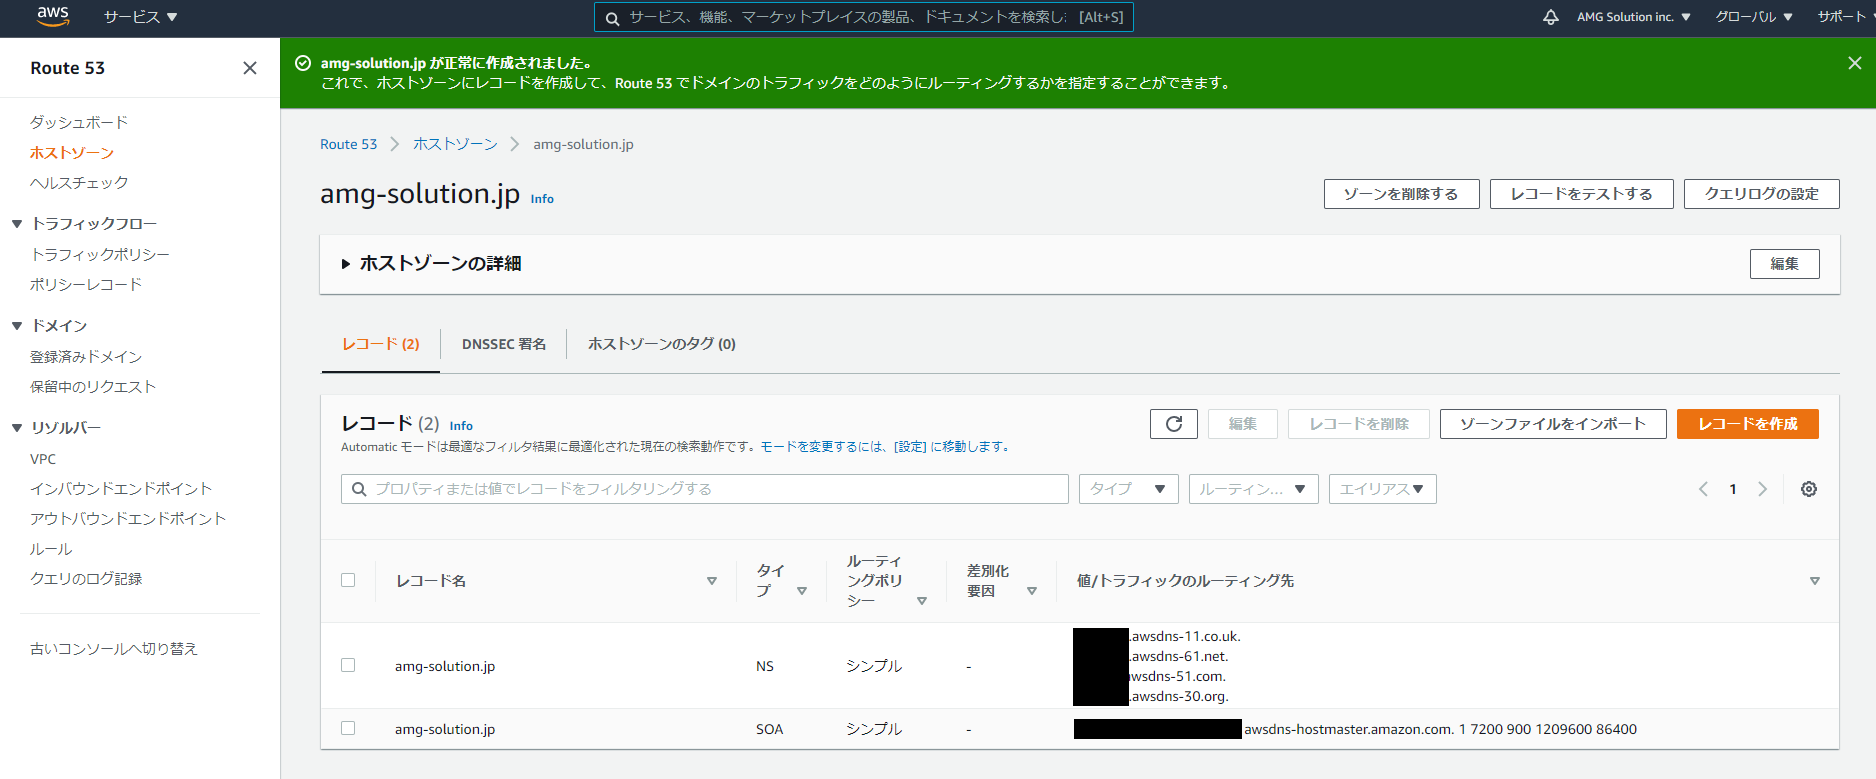This screenshot has width=1876, height=779.
Task: Open the AWS home logo
Action: click(x=52, y=16)
